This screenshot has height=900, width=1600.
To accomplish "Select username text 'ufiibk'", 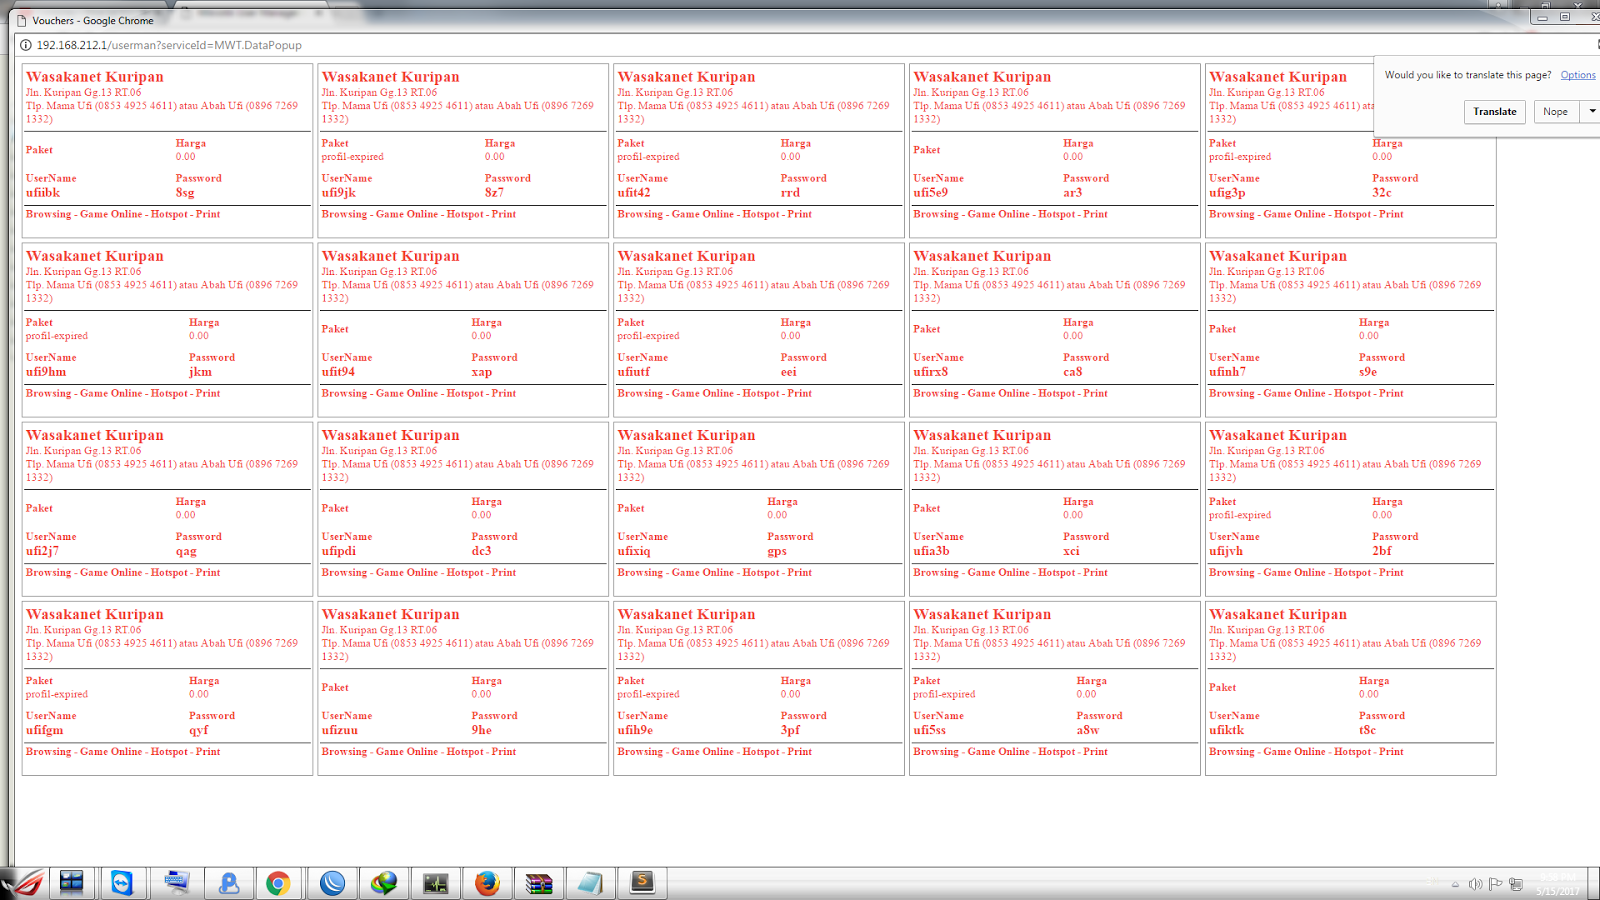I will pos(43,193).
